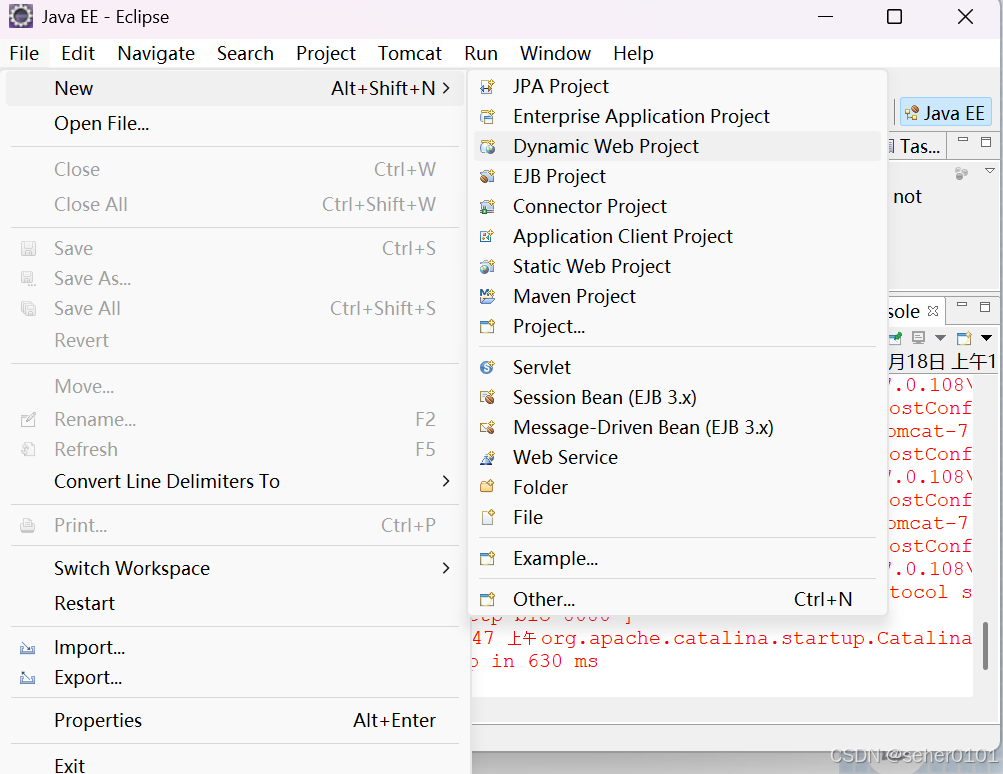Choose Exit at menu bottom
This screenshot has height=774, width=1003.
[235, 764]
